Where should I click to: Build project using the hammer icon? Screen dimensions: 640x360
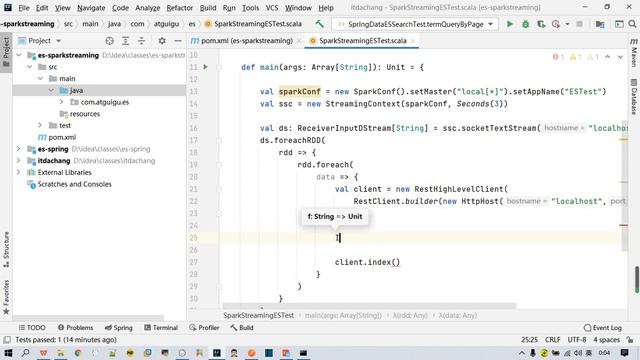coord(319,24)
